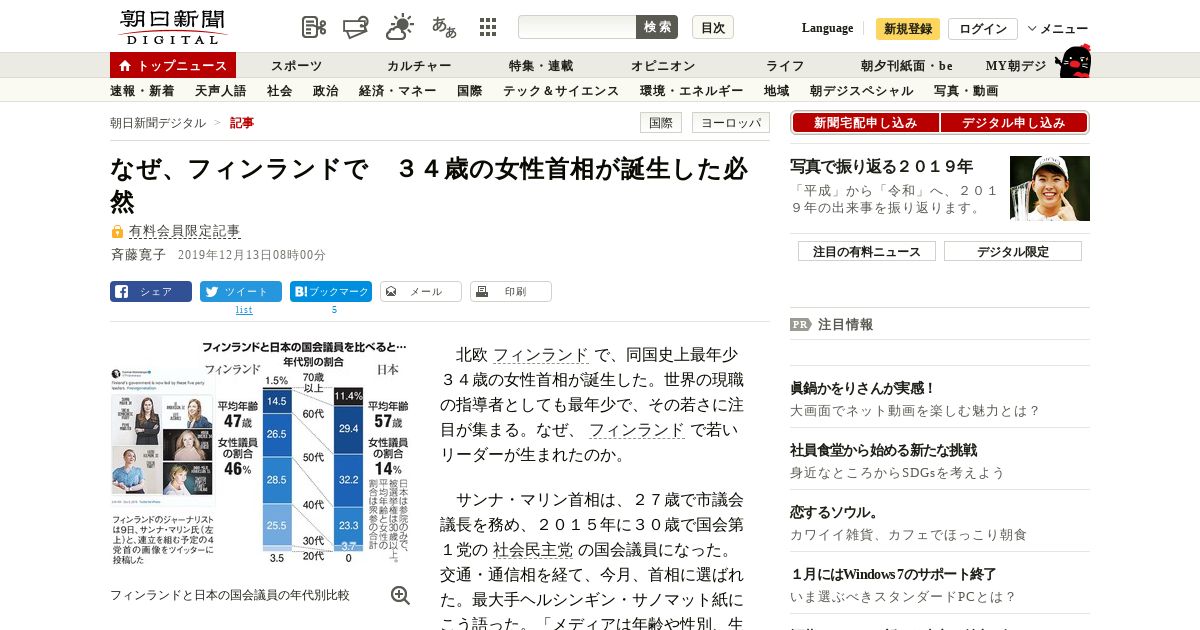Viewport: 1200px width, 630px height.
Task: Open 速報・新着 submenu
Action: pyautogui.click(x=142, y=91)
